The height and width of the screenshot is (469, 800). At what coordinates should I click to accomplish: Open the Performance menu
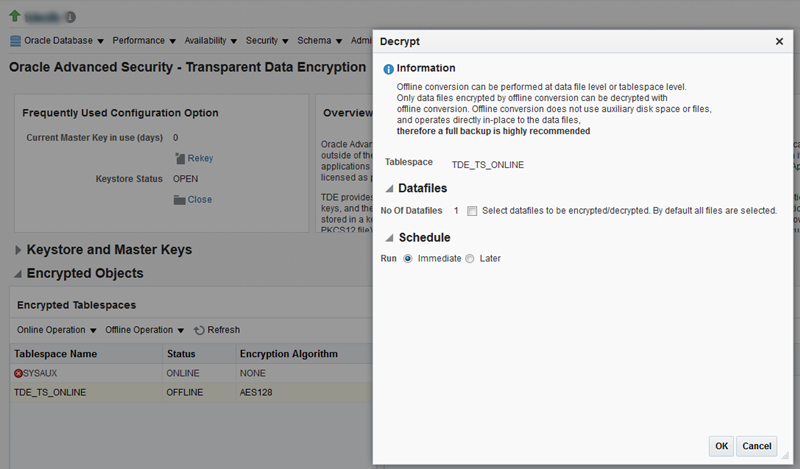(144, 41)
